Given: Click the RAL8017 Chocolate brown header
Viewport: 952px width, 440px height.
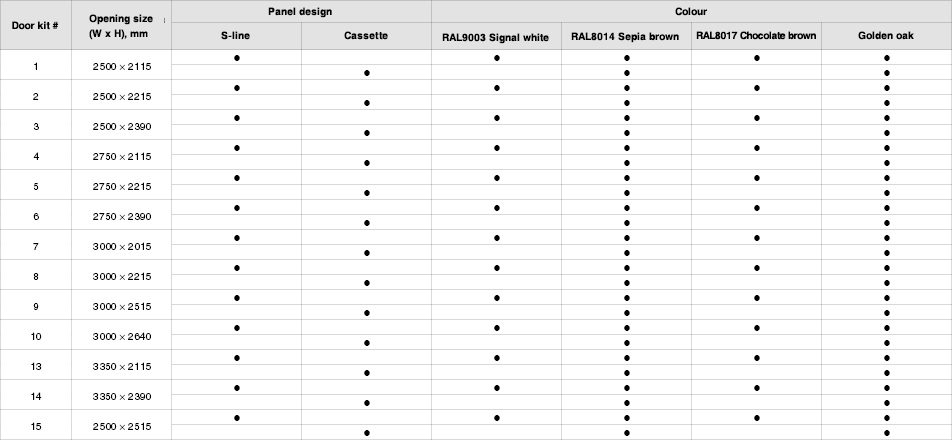Looking at the screenshot, I should click(x=756, y=36).
